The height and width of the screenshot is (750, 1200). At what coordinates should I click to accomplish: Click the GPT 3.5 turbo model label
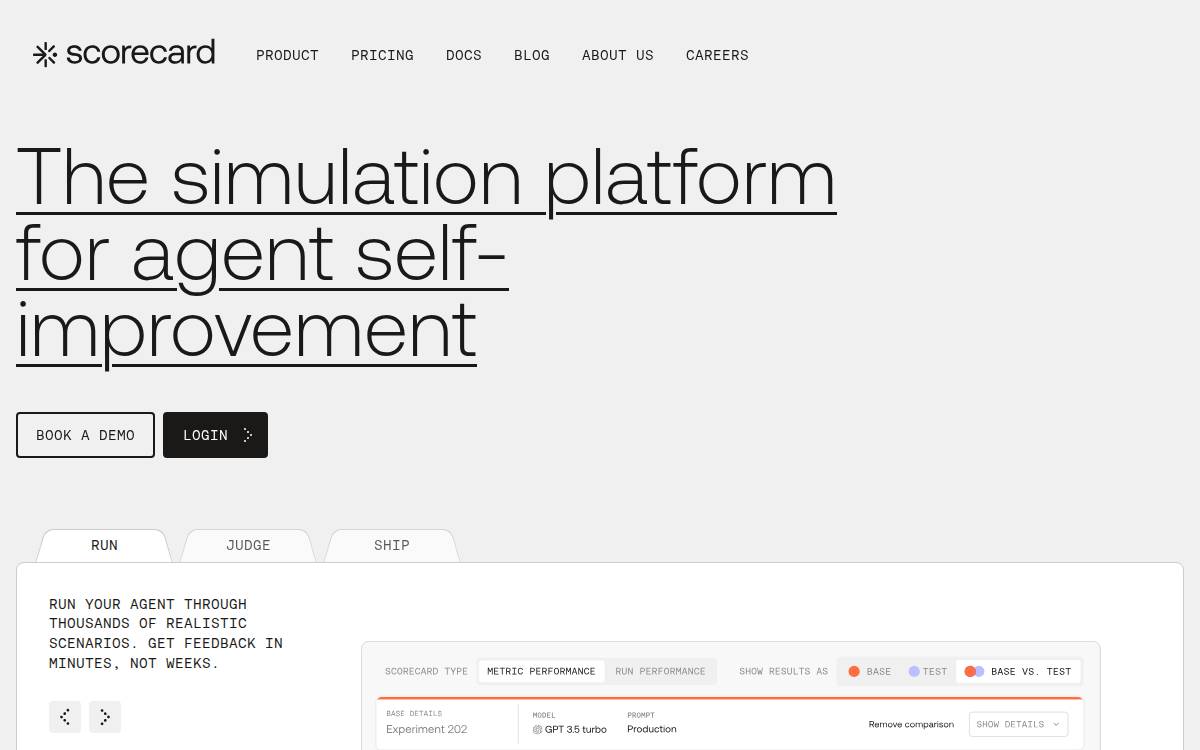pos(569,729)
